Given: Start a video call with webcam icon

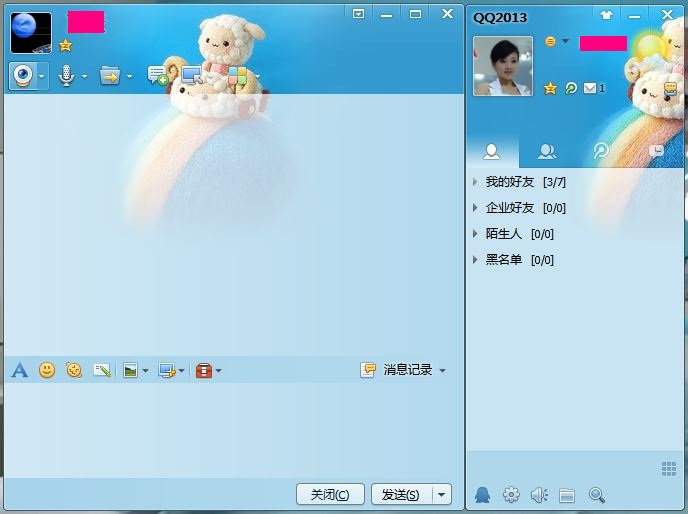Looking at the screenshot, I should [23, 76].
